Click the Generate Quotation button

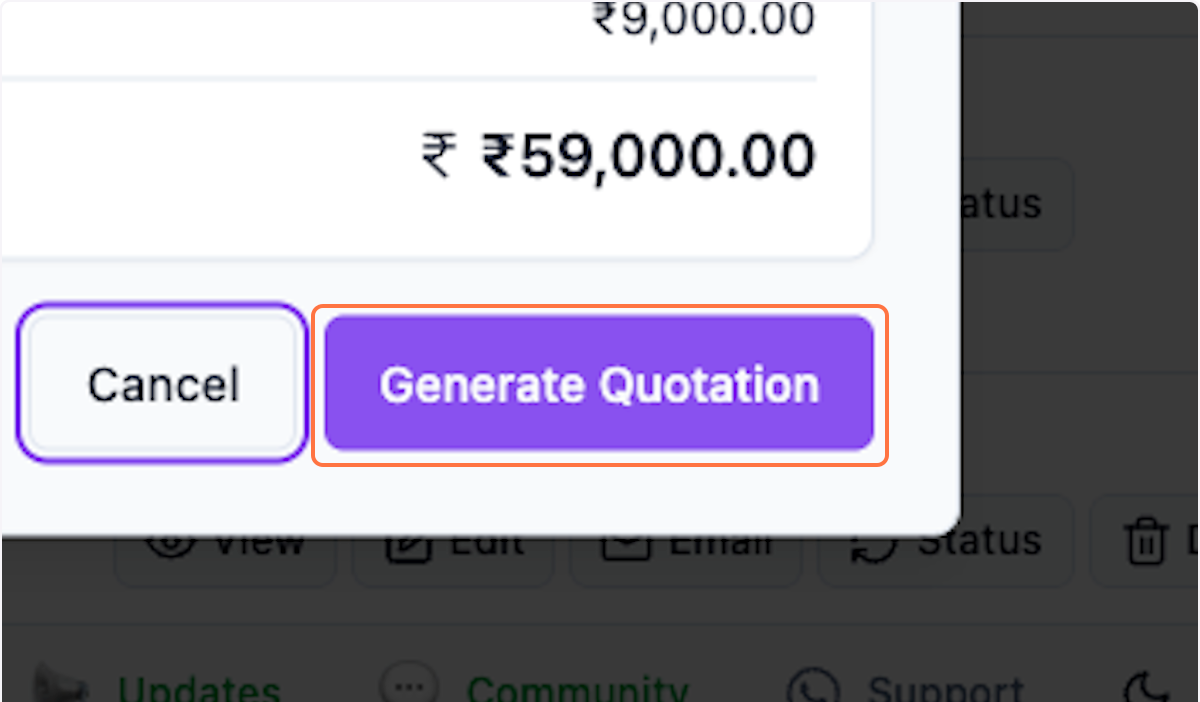(599, 385)
